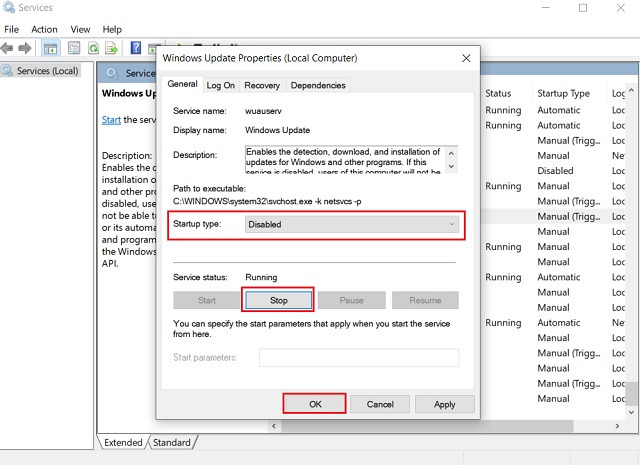The height and width of the screenshot is (465, 640).
Task: Click the horizontal scrollbar left arrow
Action: tap(274, 426)
